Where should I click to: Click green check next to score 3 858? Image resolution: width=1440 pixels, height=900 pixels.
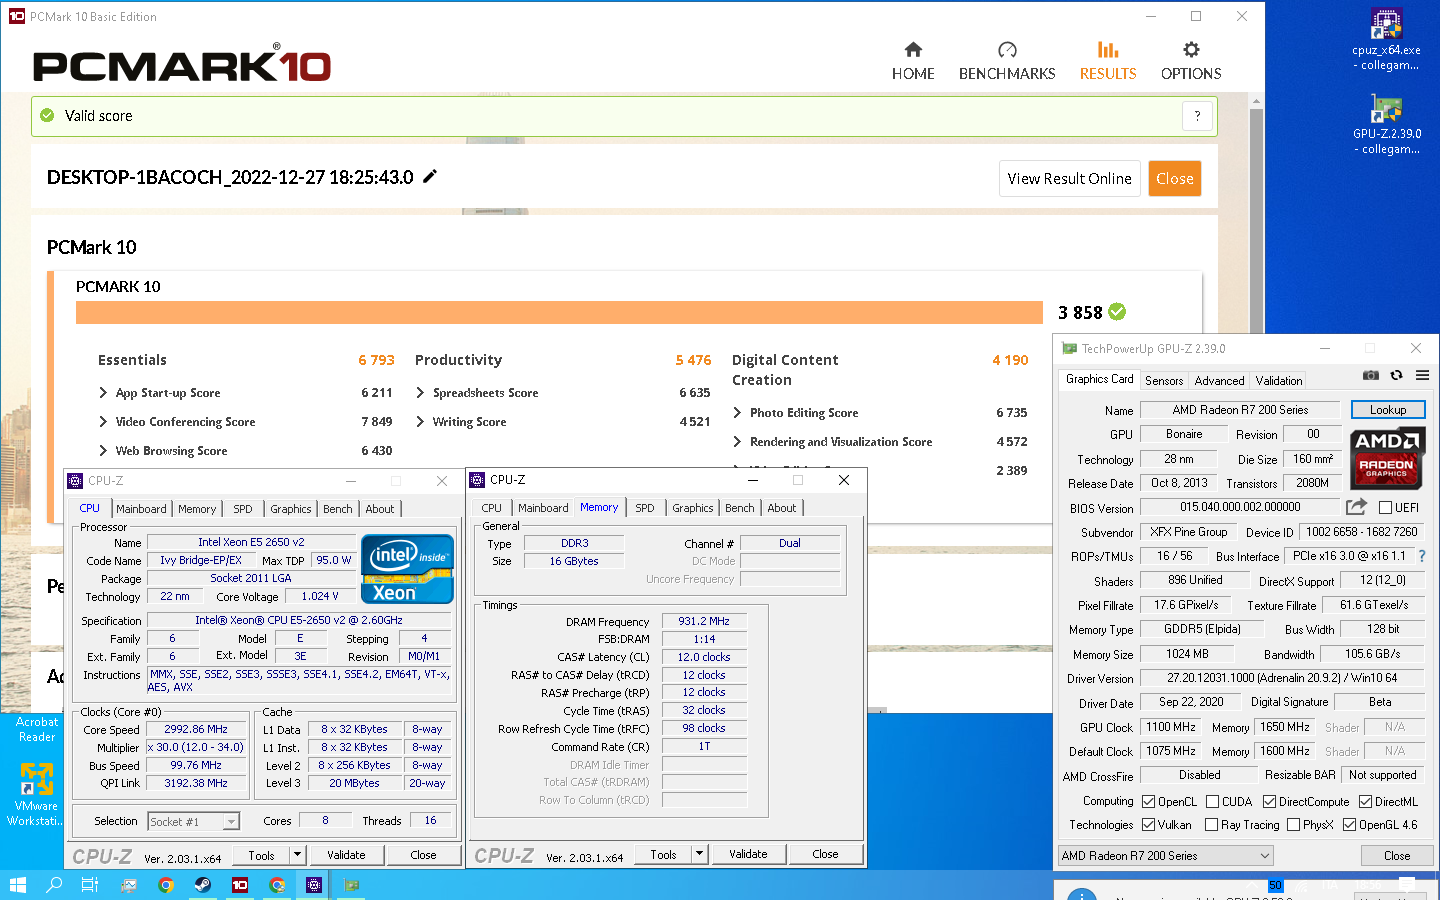(1117, 312)
